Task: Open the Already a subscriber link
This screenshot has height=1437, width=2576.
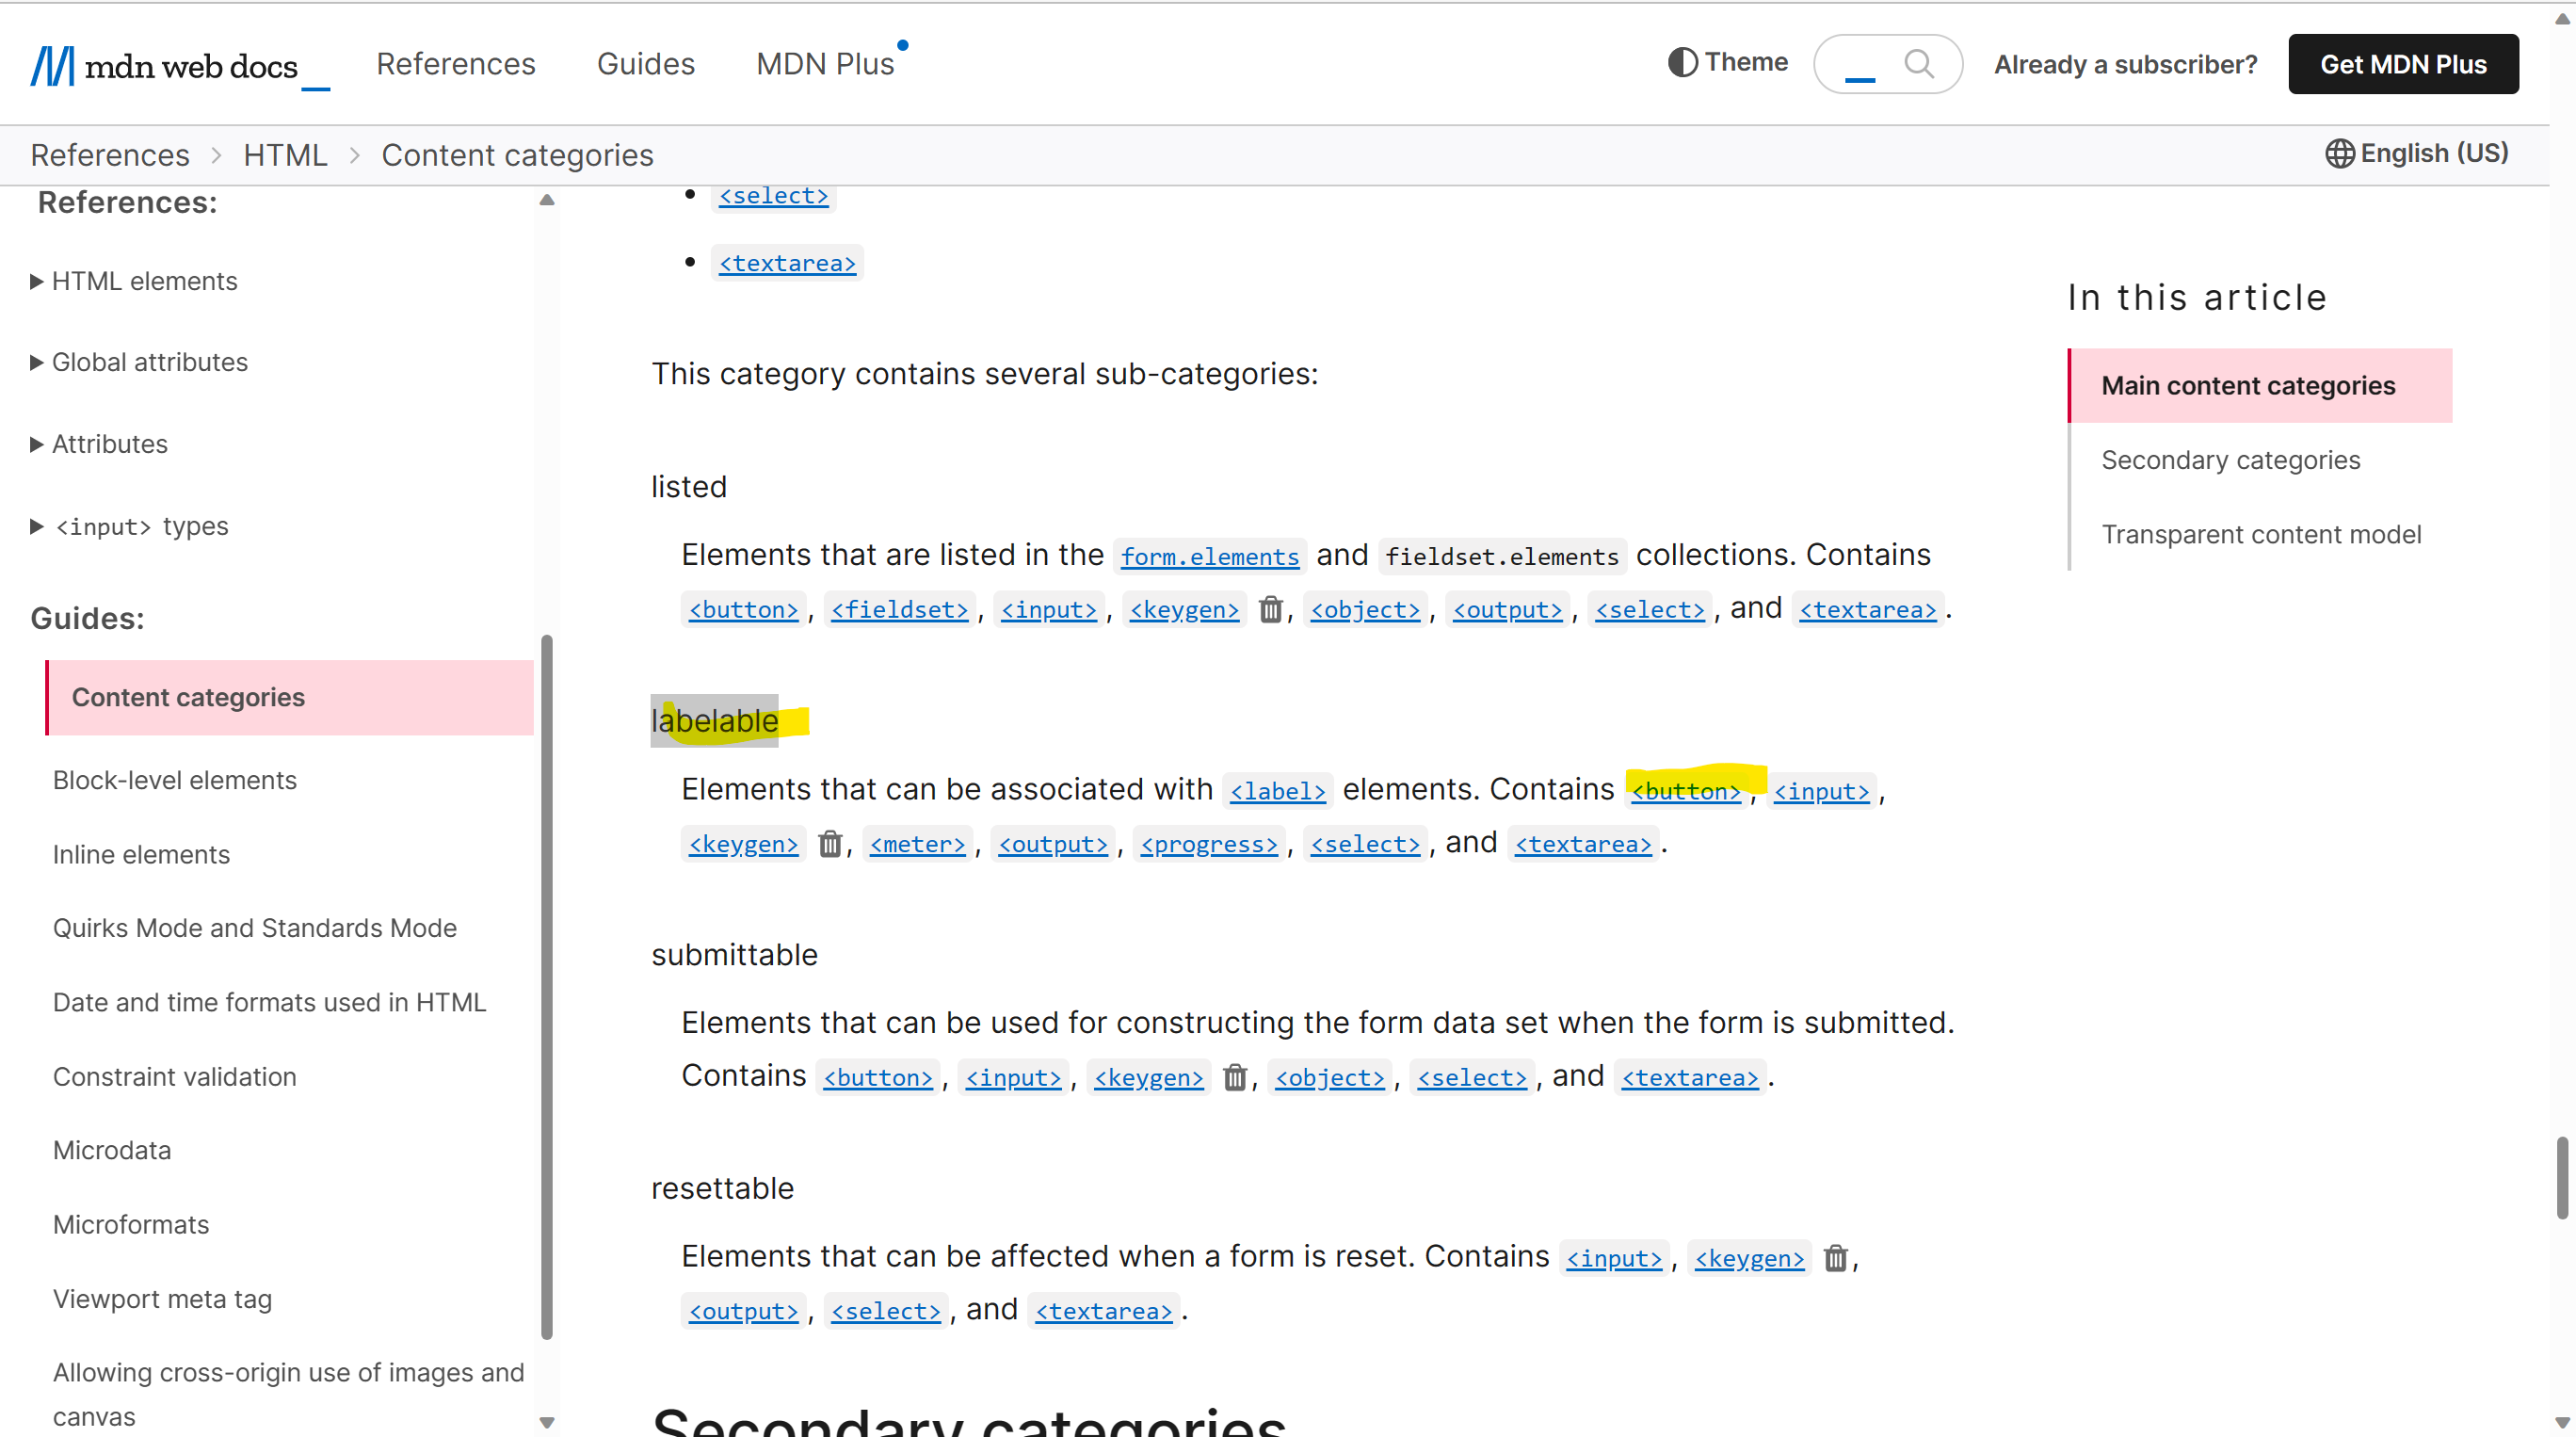Action: point(2125,64)
